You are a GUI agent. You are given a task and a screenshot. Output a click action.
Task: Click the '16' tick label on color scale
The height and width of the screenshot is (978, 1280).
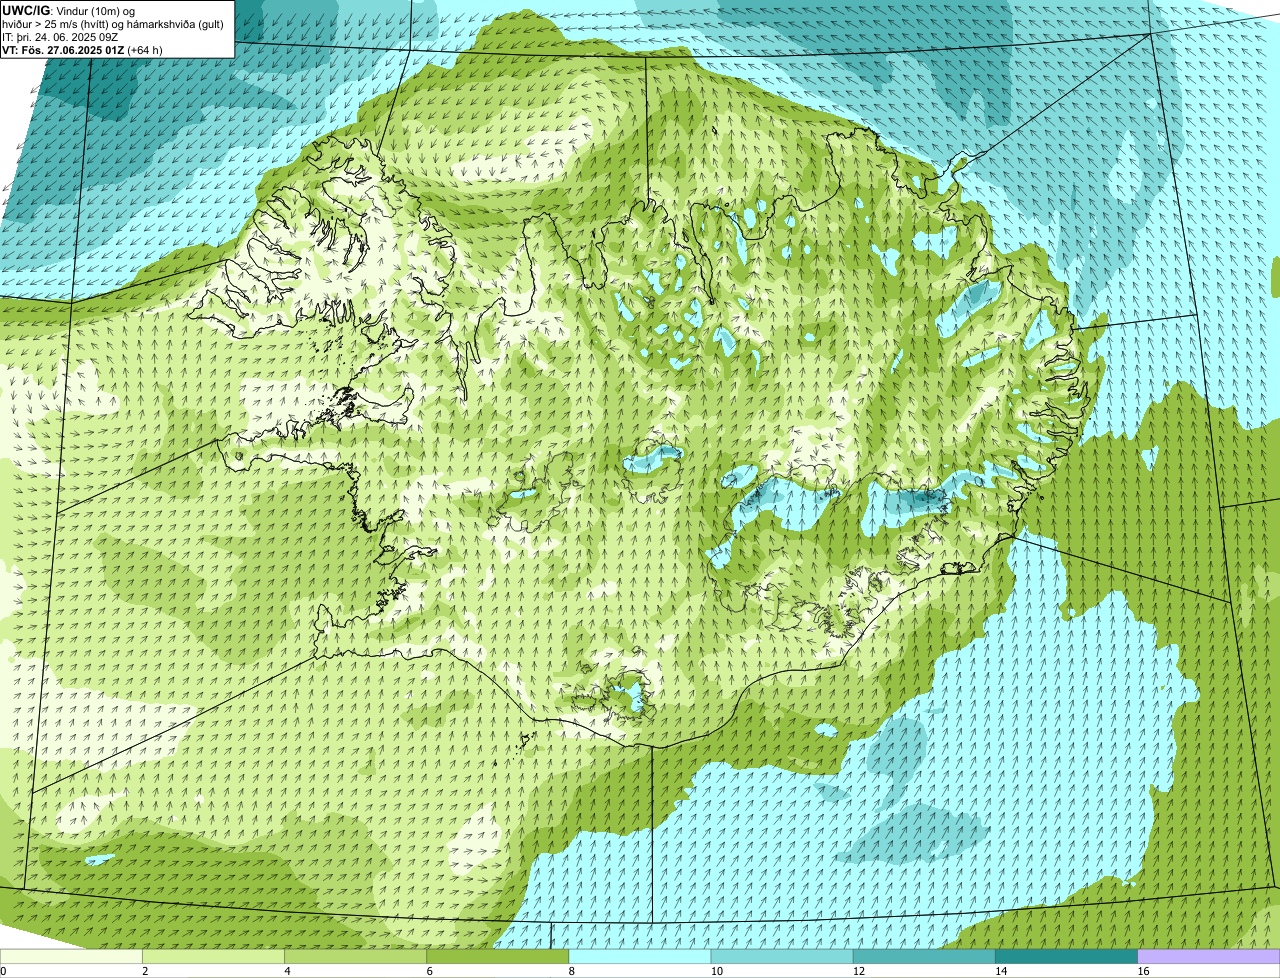coord(1143,971)
